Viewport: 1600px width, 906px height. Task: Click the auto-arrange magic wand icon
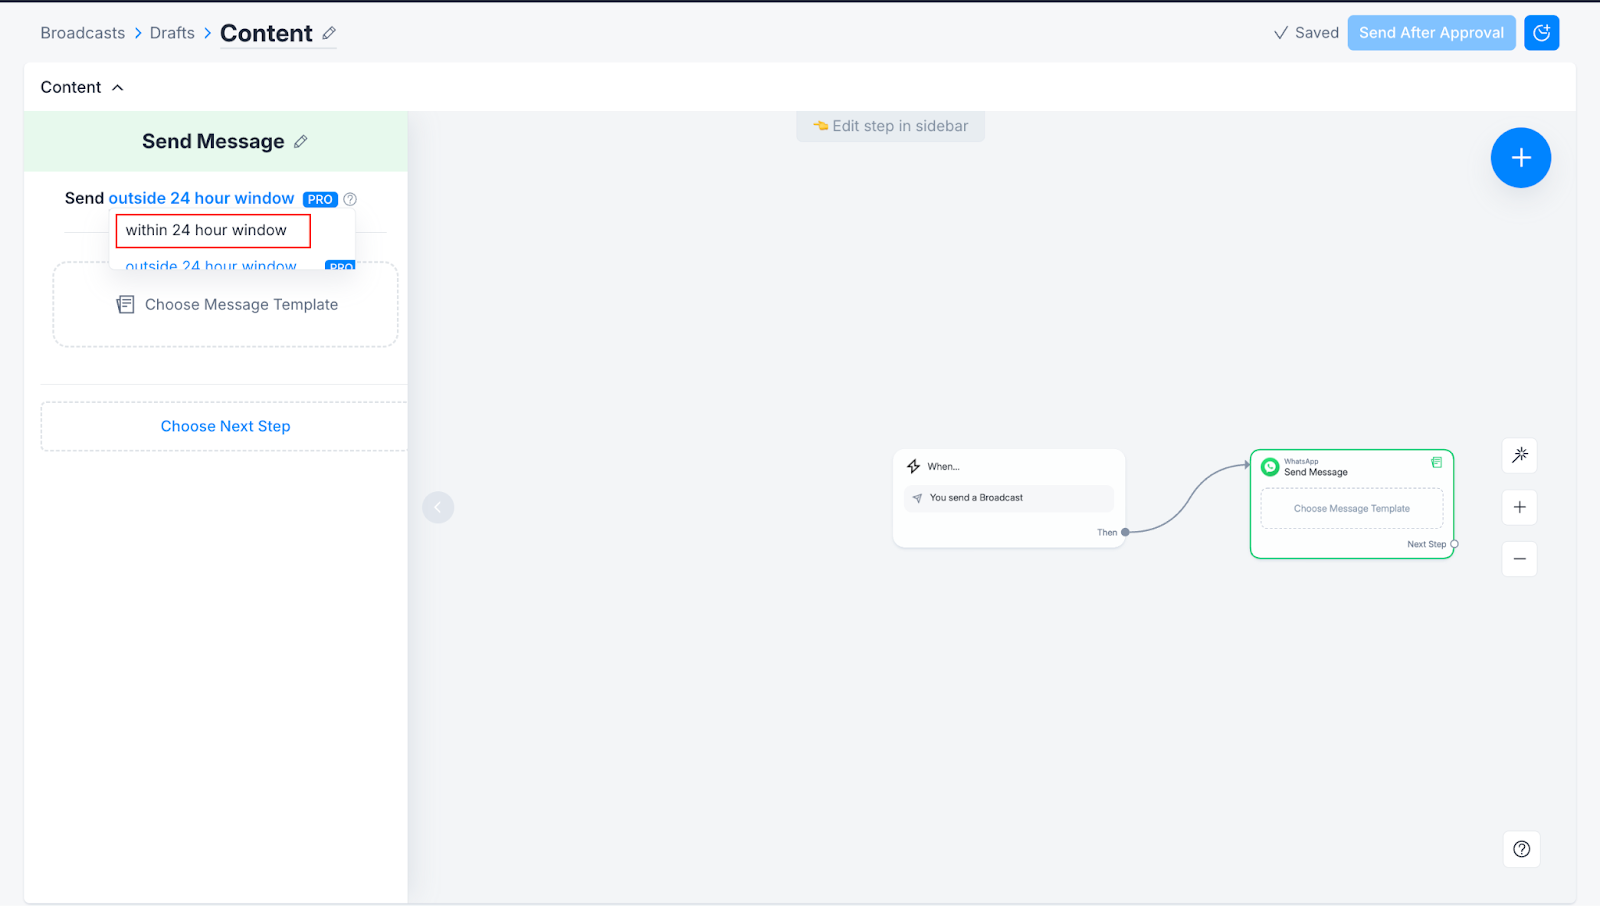point(1519,455)
